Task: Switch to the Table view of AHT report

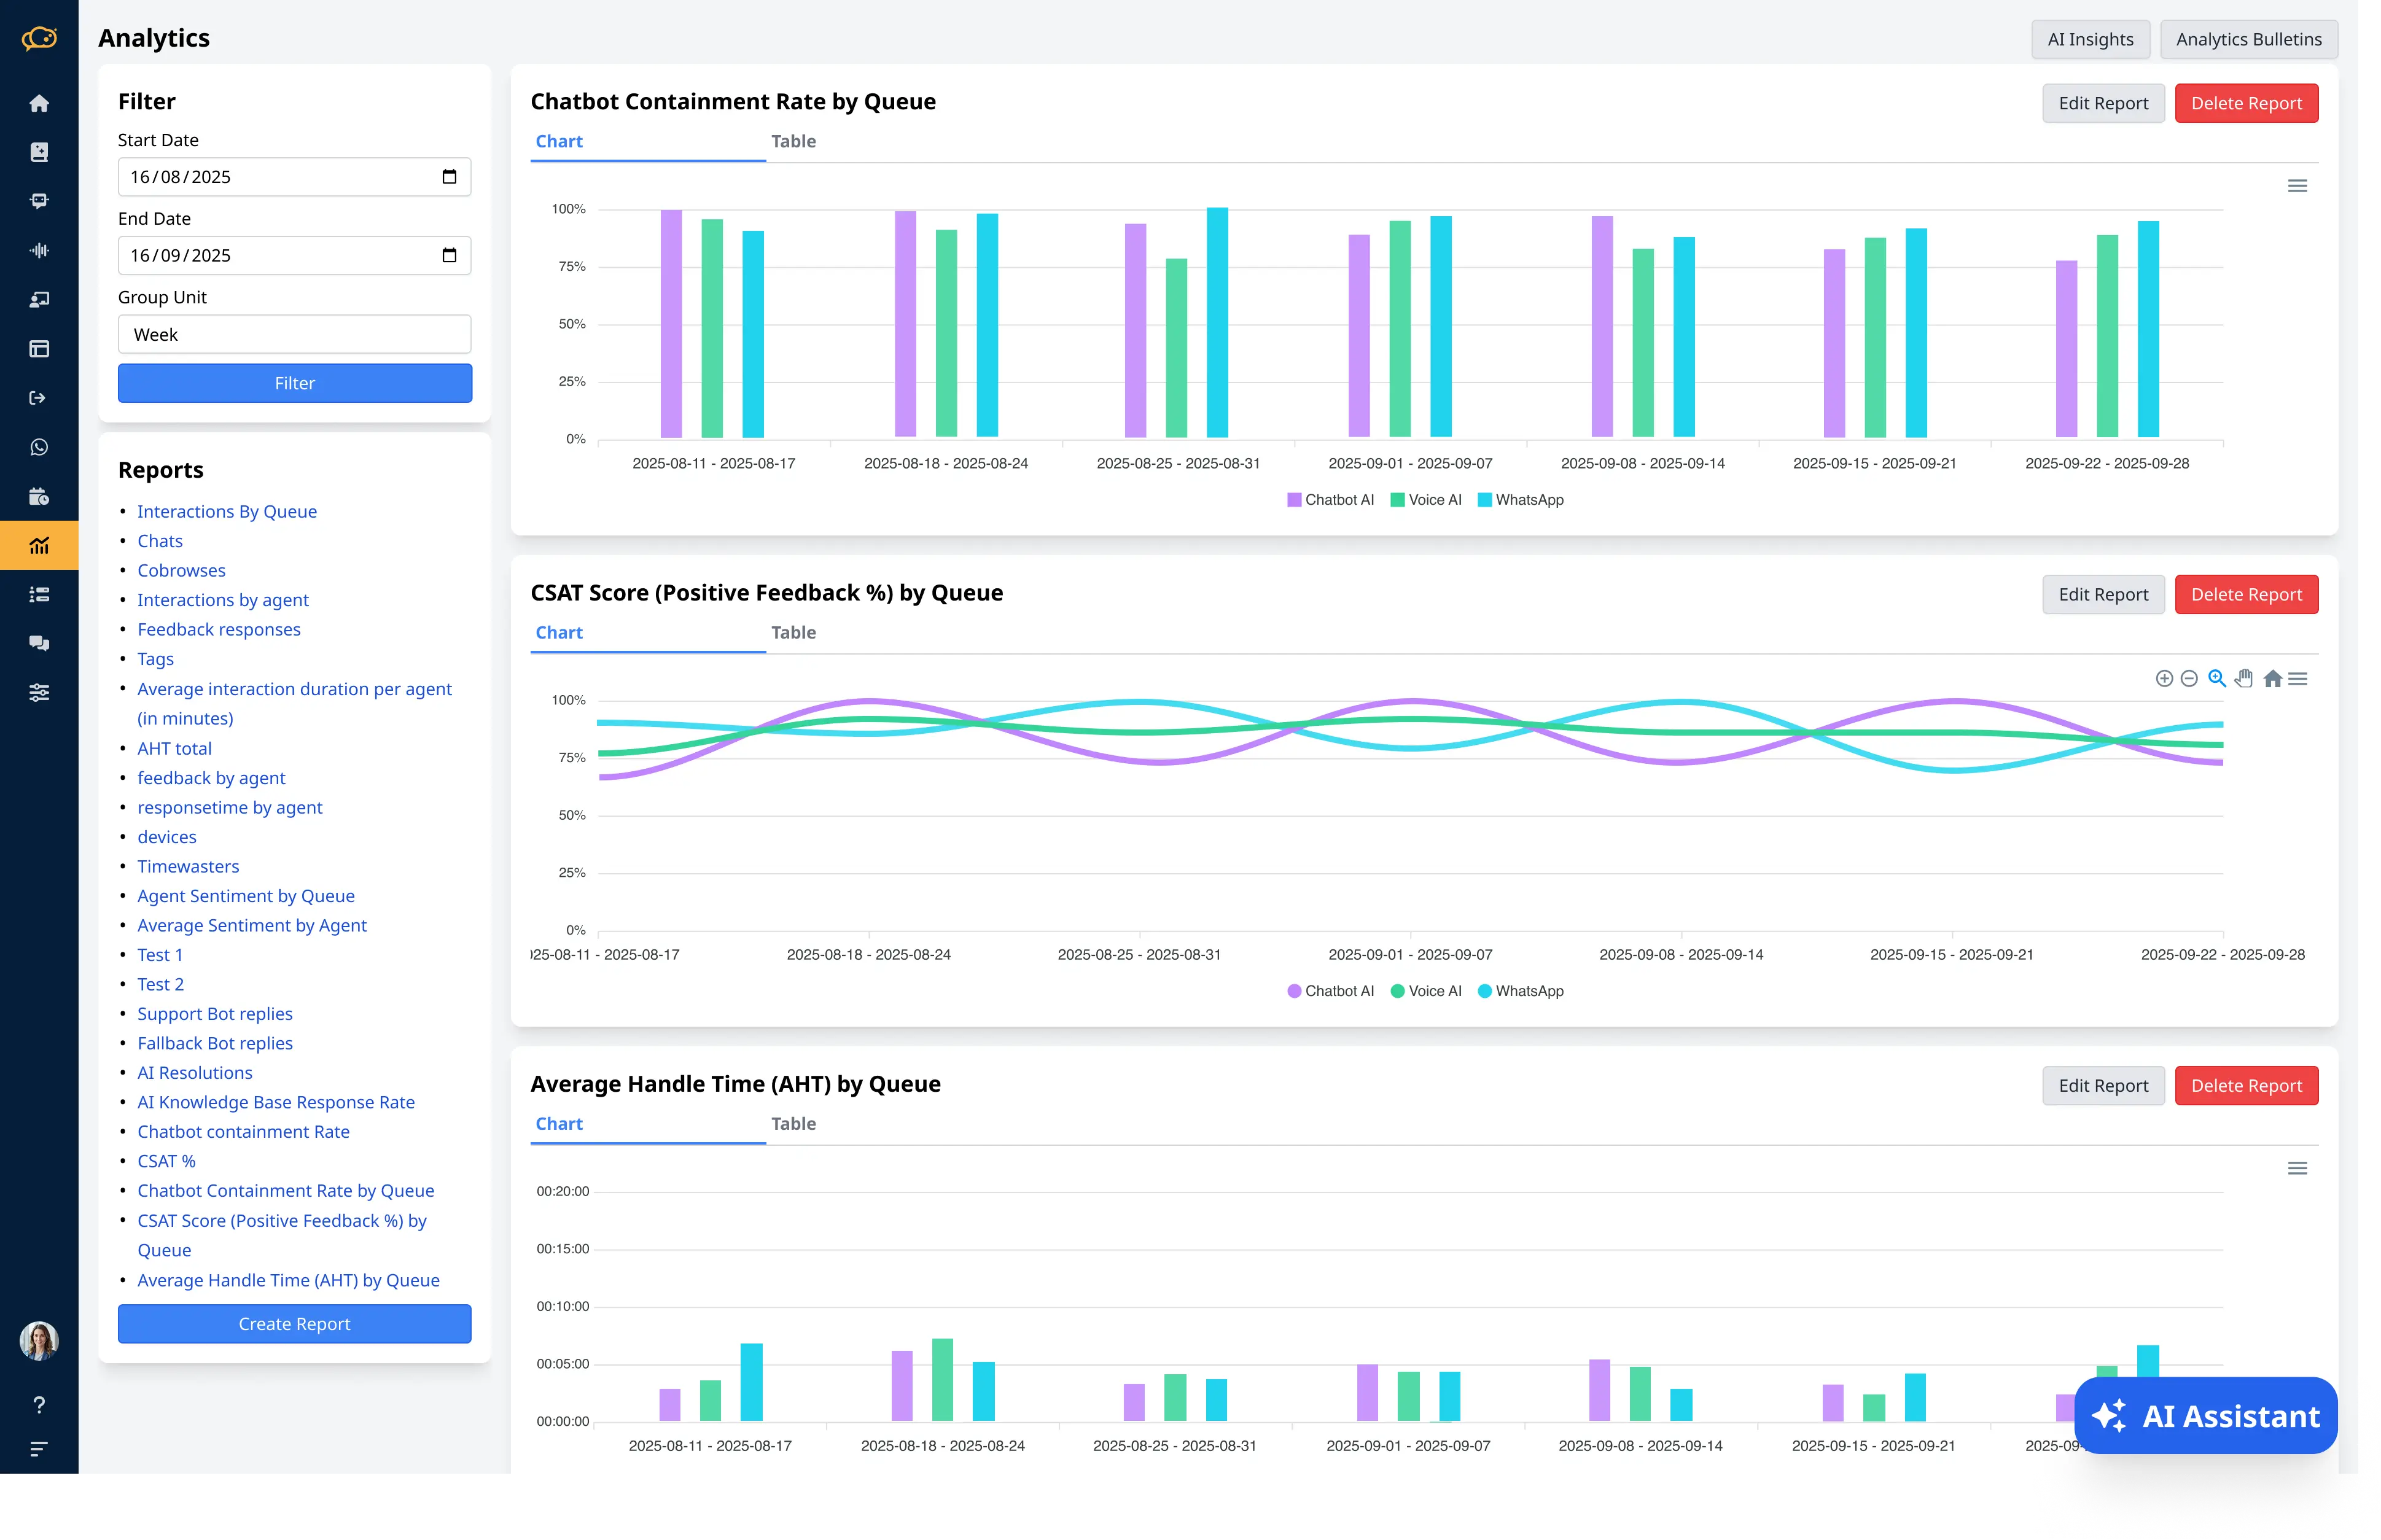Action: tap(793, 1123)
